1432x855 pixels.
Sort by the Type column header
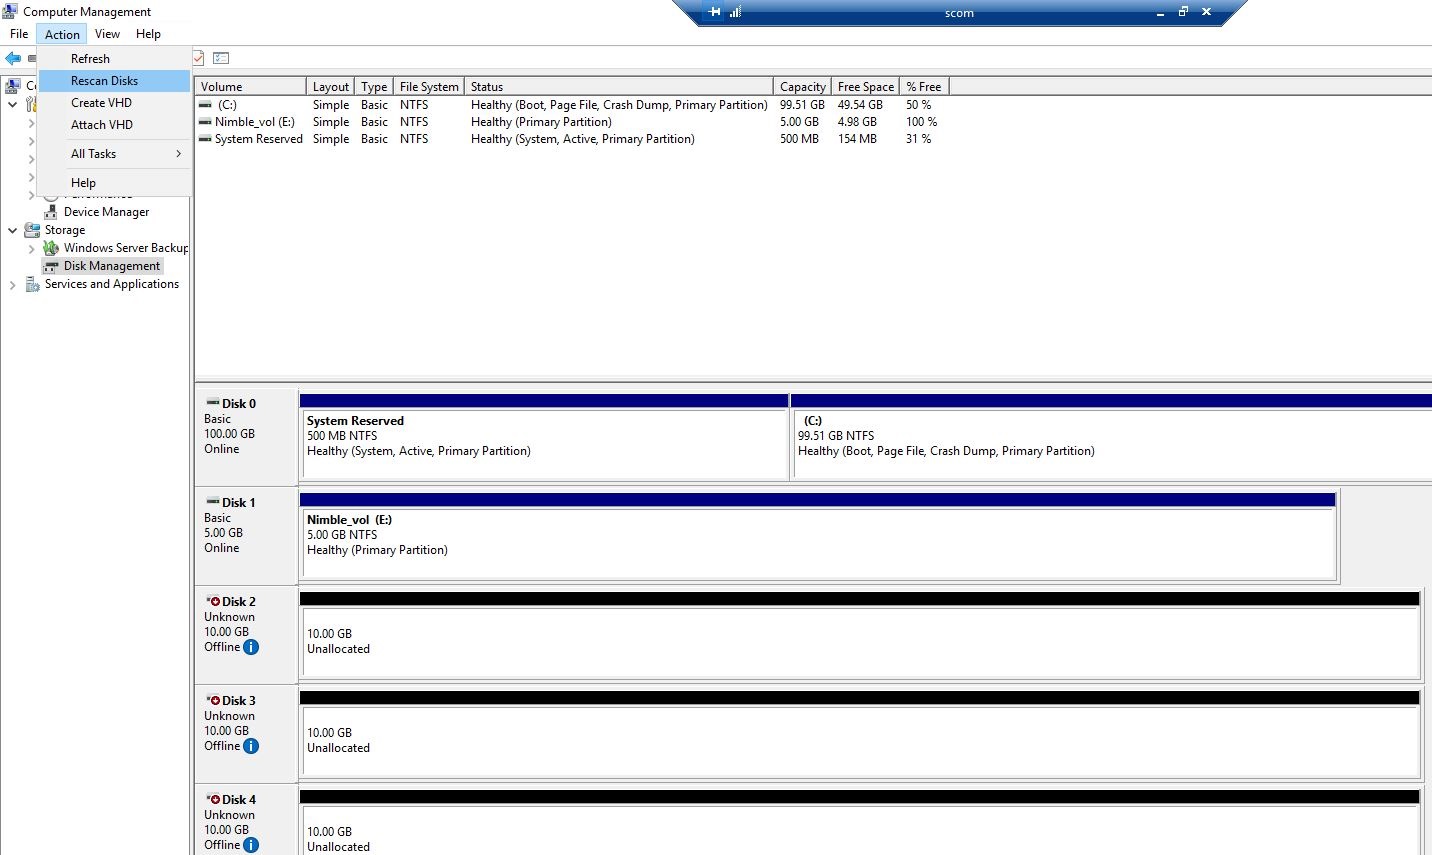pyautogui.click(x=374, y=87)
